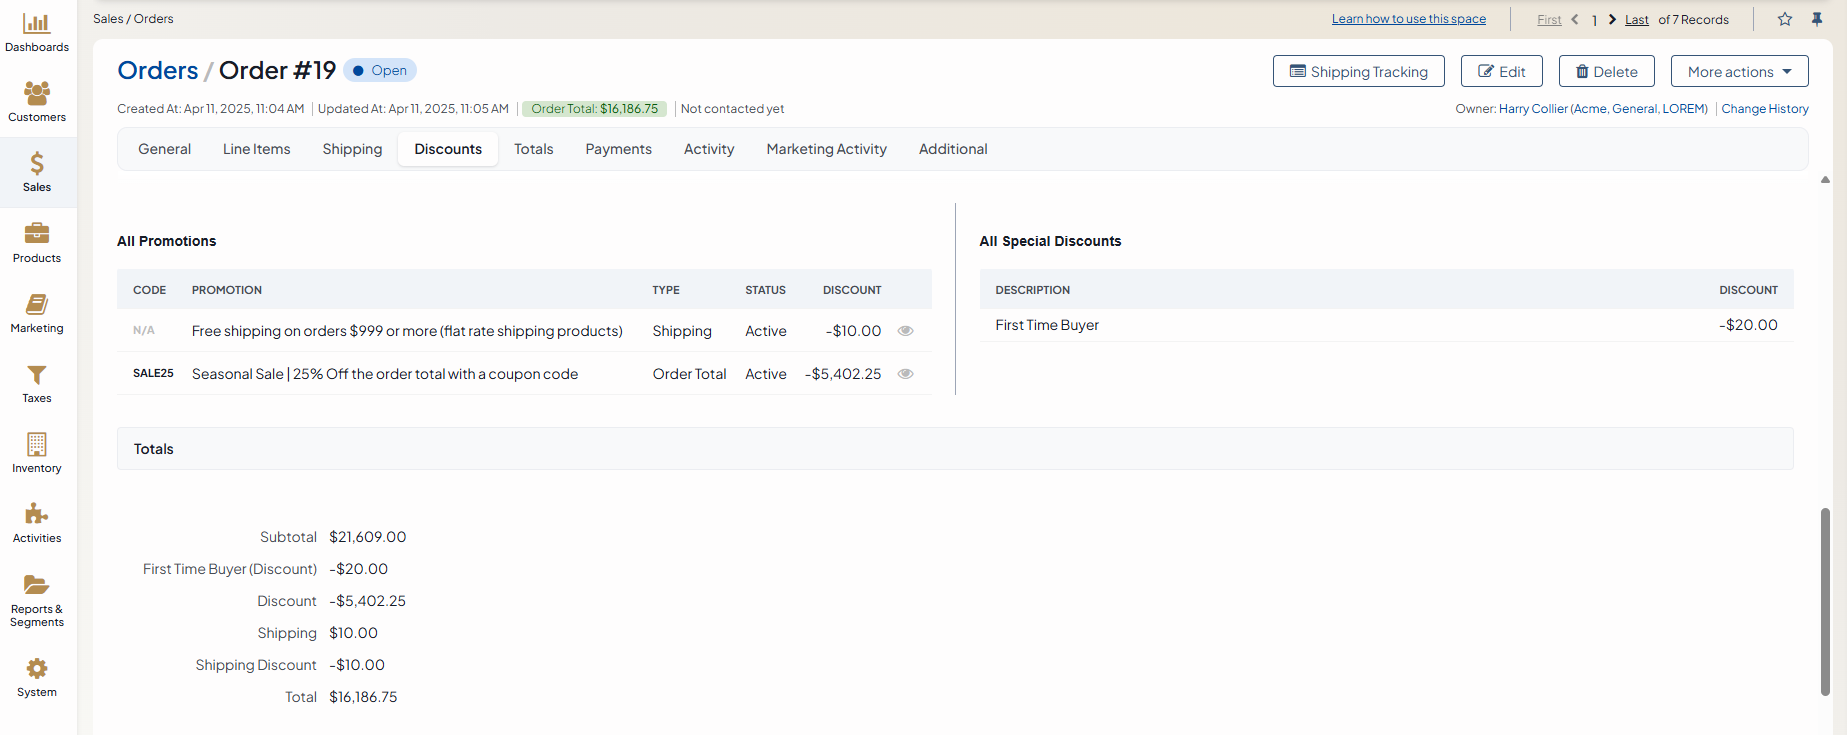This screenshot has width=1847, height=735.
Task: Open the Activities puzzle icon
Action: [x=37, y=515]
